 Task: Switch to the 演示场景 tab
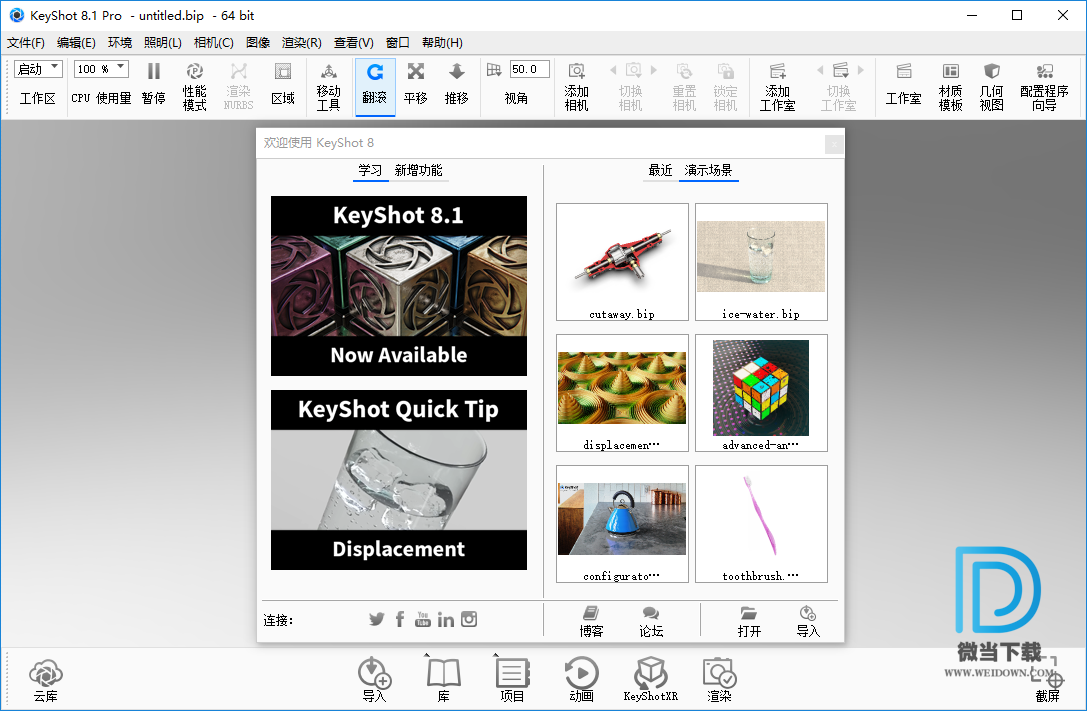[x=708, y=170]
